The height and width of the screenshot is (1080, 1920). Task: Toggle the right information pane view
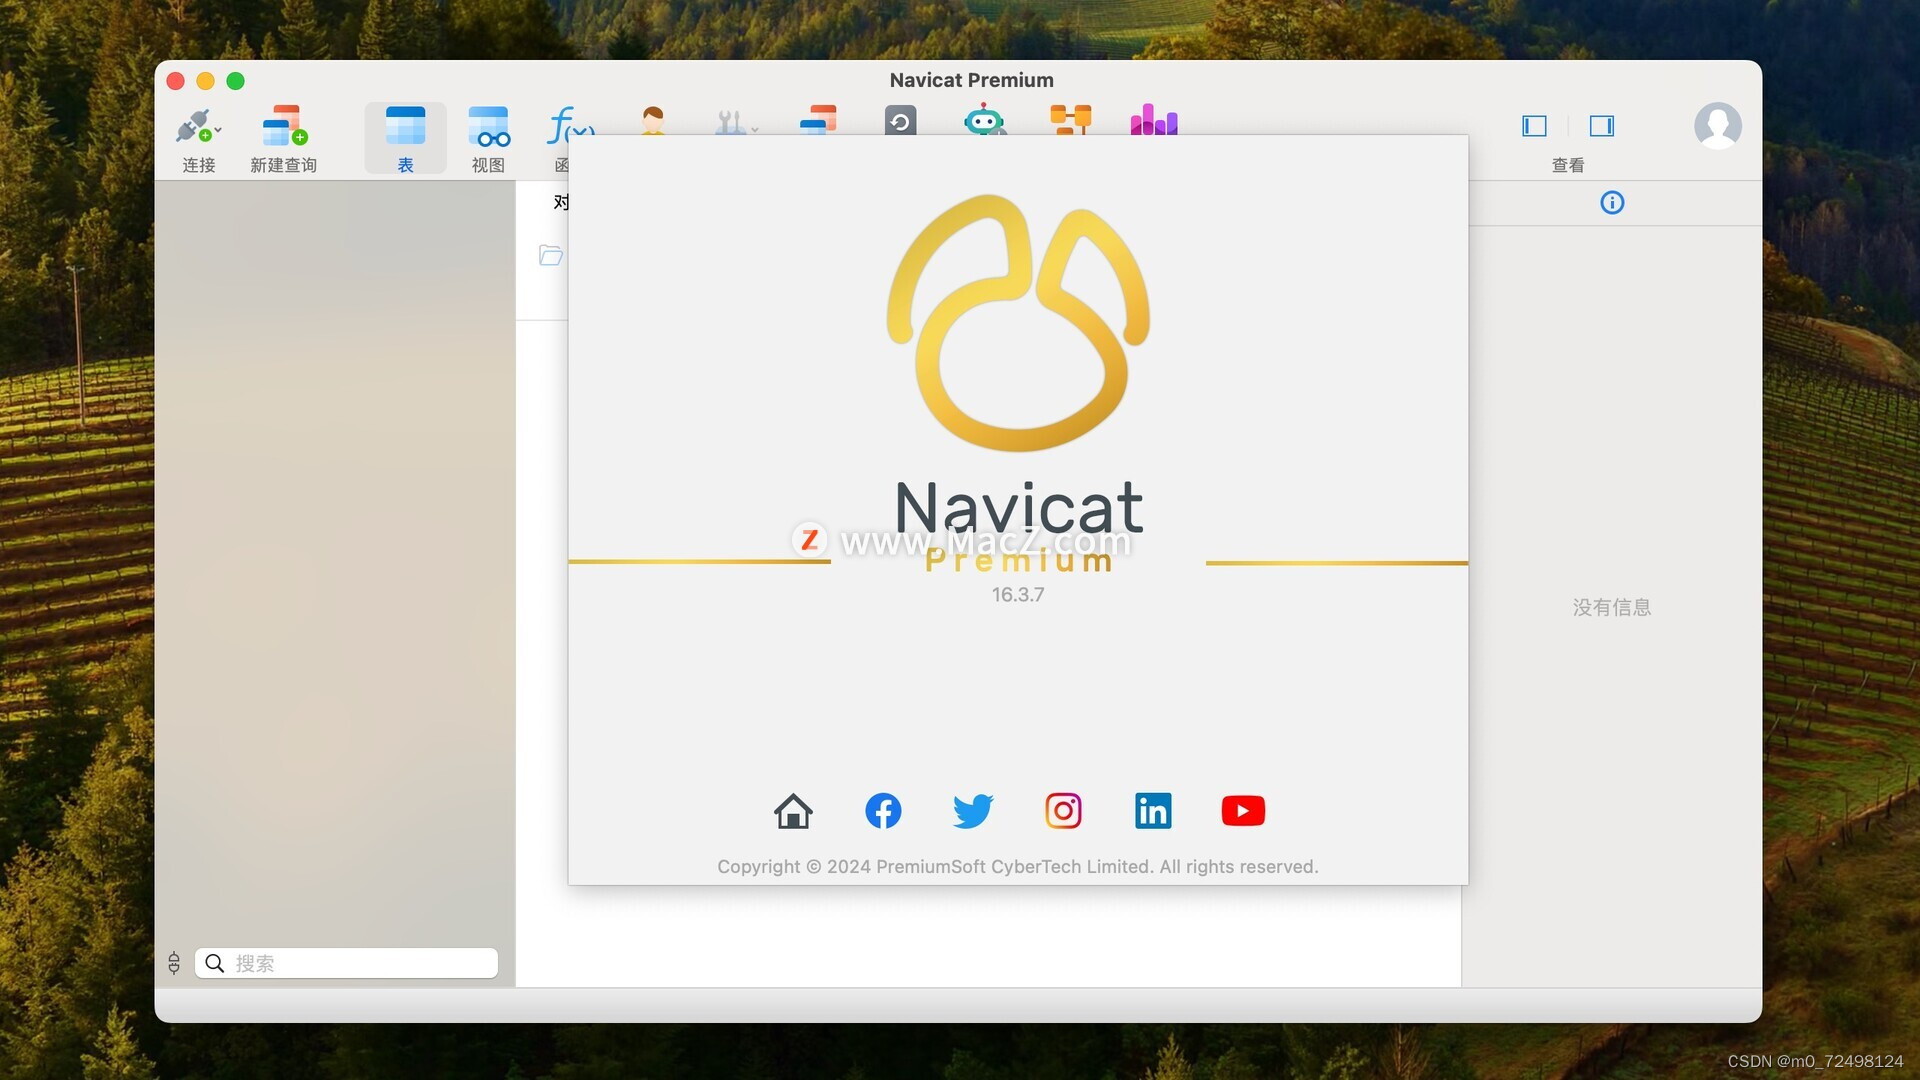tap(1602, 126)
